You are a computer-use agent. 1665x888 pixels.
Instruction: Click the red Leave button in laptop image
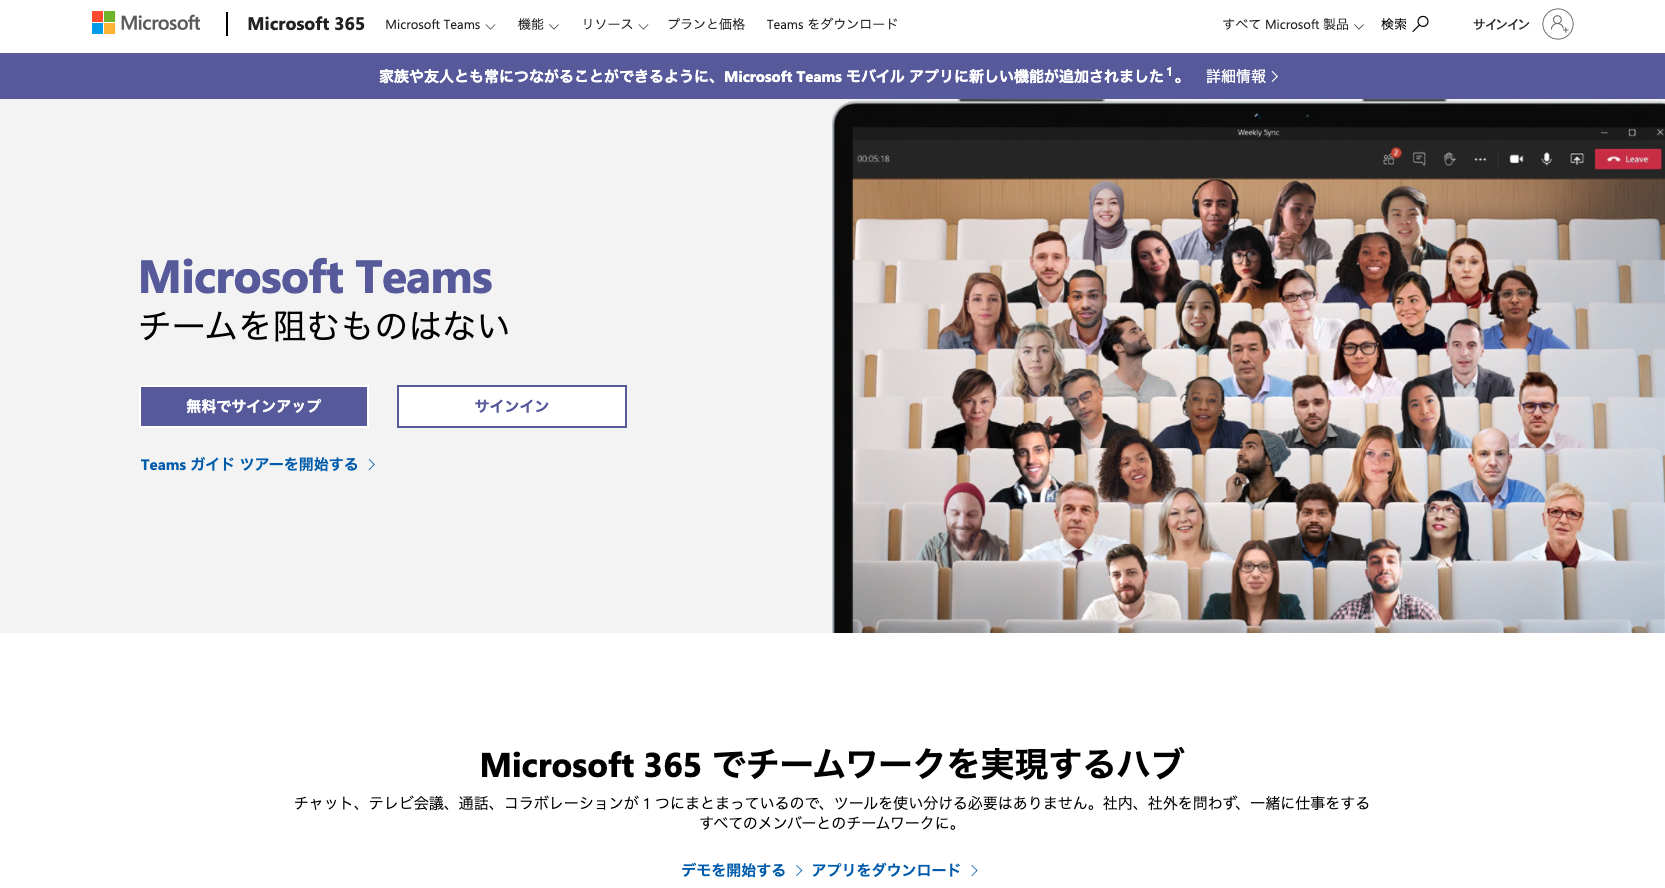pos(1628,159)
